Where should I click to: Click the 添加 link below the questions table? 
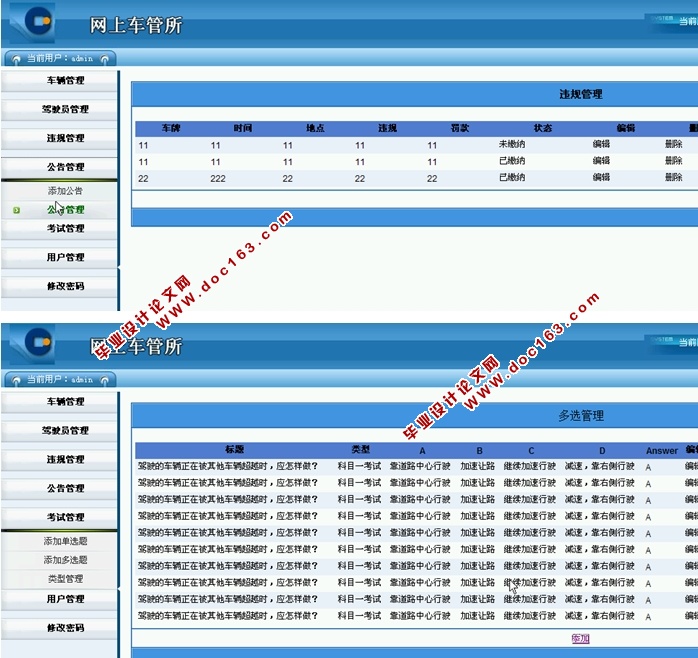pyautogui.click(x=580, y=639)
